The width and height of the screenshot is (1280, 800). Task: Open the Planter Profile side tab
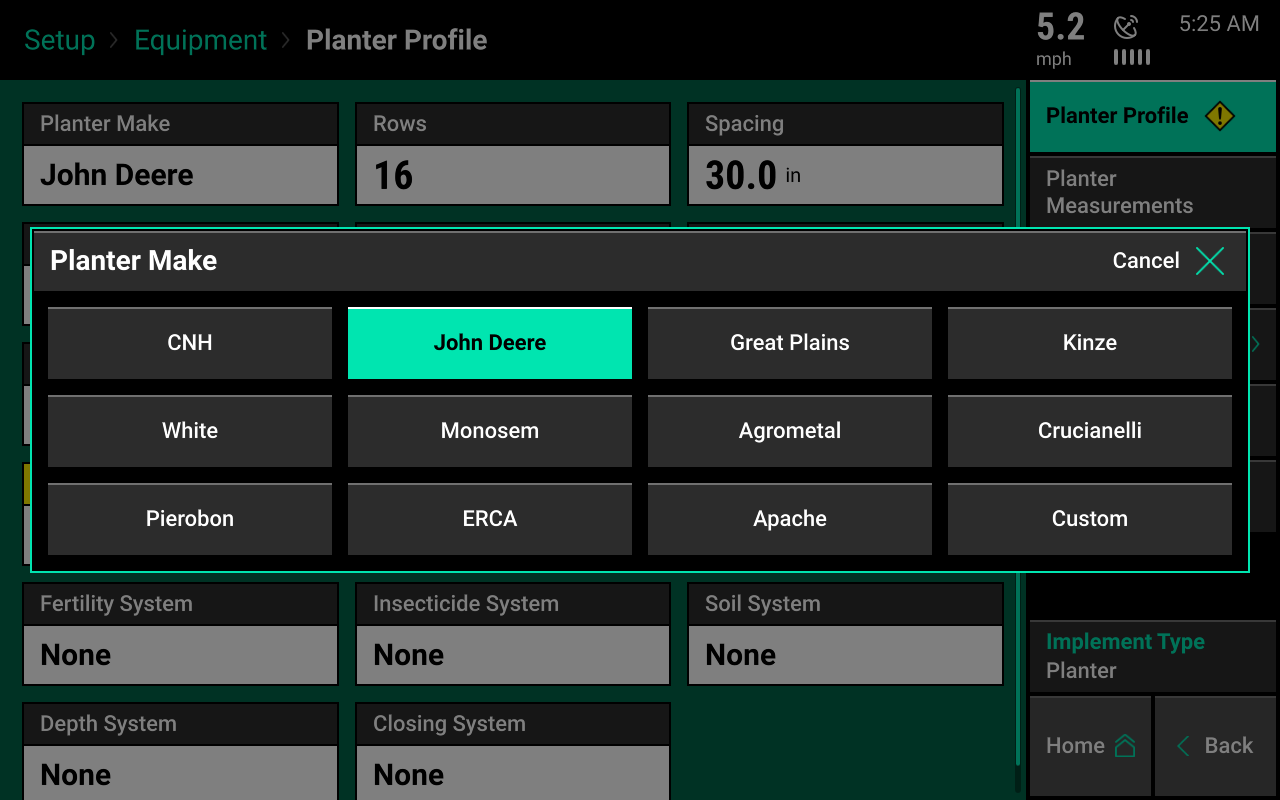tap(1153, 116)
